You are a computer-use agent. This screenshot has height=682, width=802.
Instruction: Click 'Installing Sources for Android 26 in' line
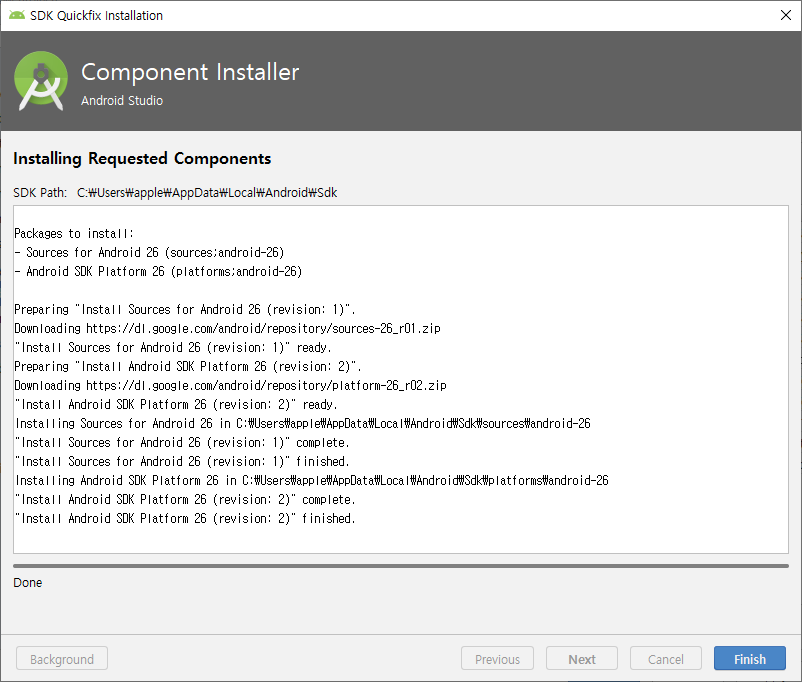(x=303, y=423)
